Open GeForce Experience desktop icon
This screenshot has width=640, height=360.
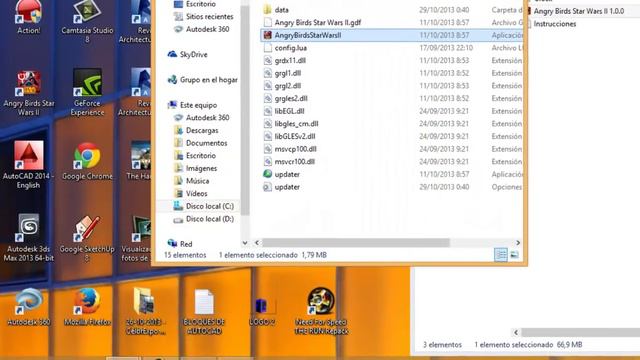click(87, 93)
